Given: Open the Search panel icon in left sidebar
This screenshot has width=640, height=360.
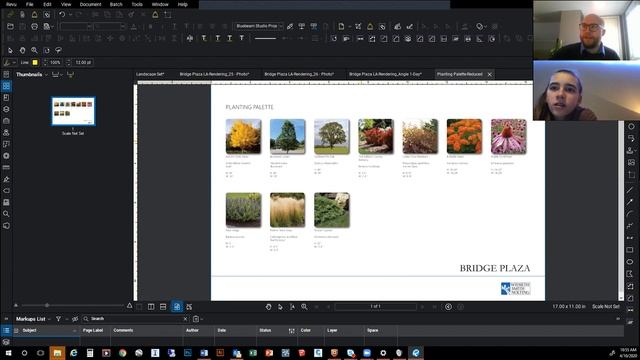Looking at the screenshot, I should [x=6, y=214].
